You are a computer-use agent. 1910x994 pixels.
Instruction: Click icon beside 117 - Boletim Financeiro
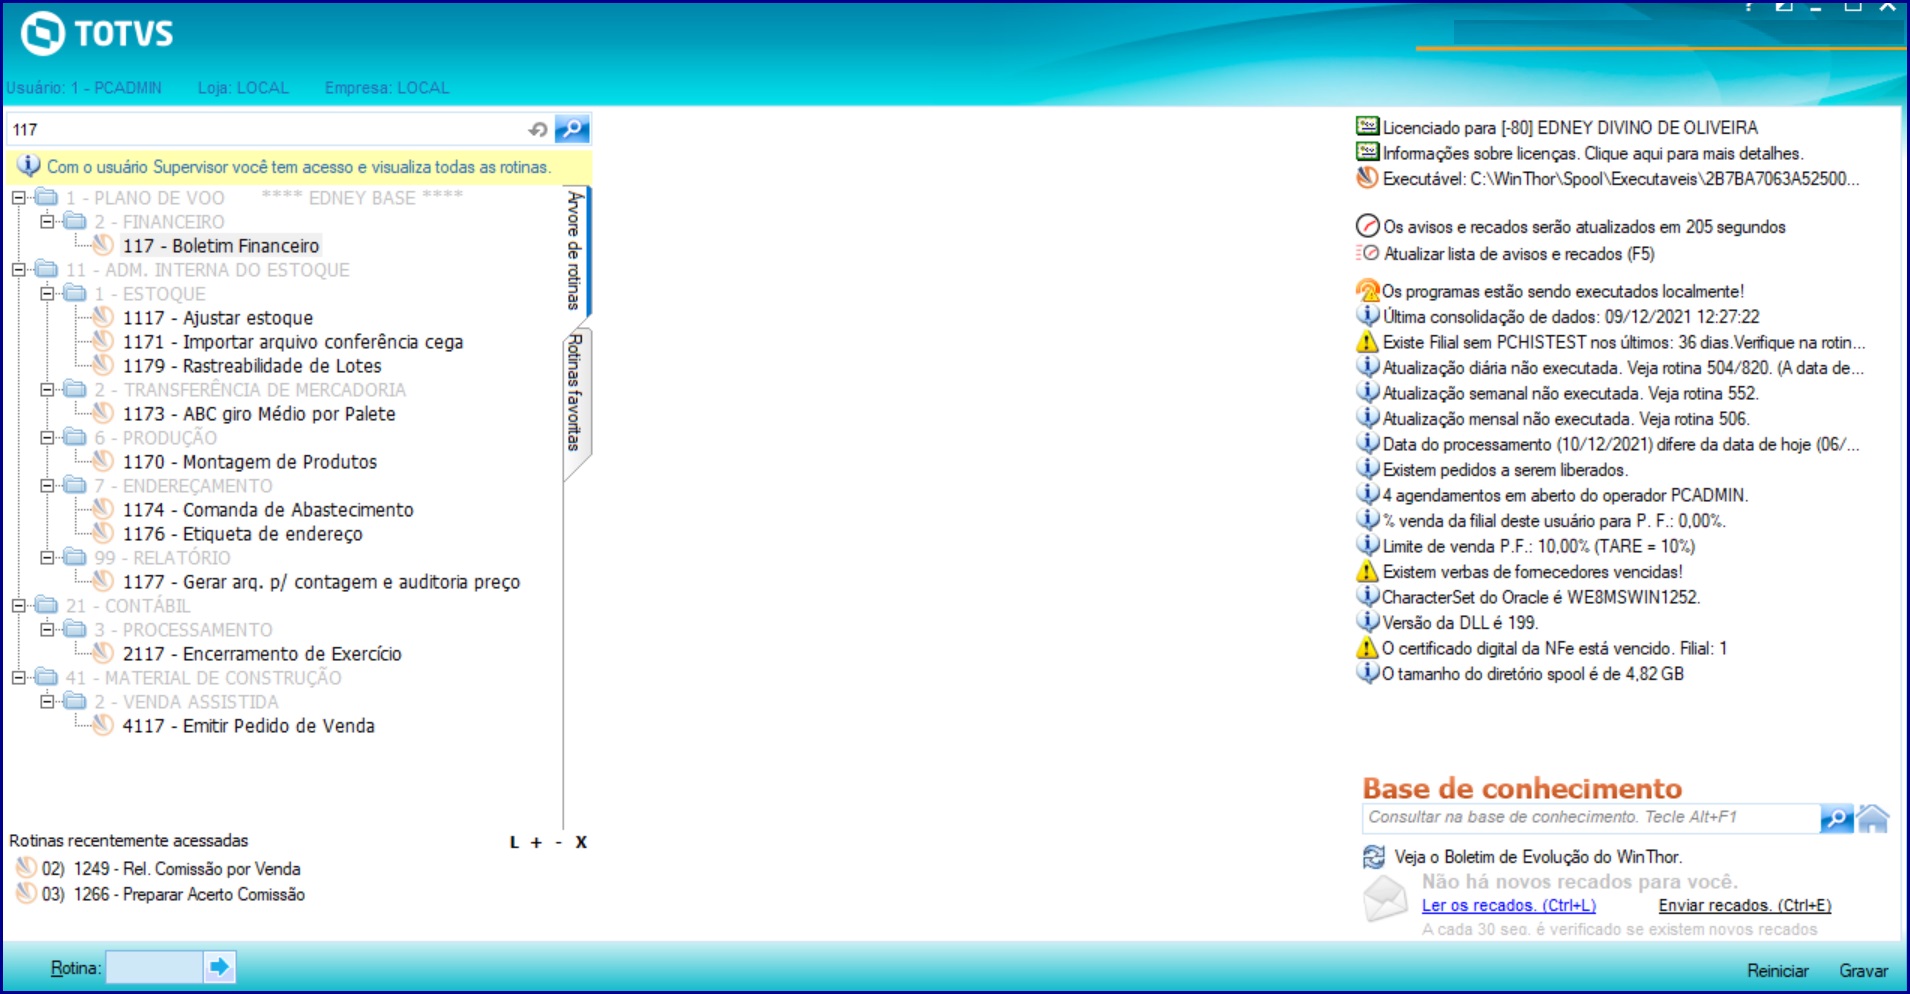(103, 245)
